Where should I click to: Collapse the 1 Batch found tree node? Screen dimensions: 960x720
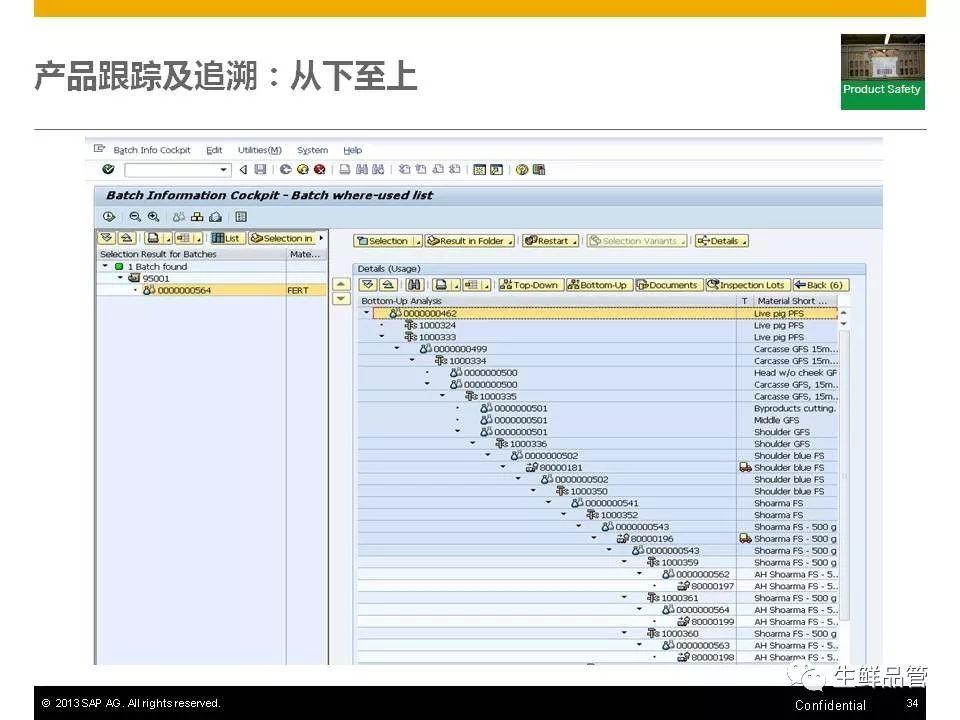pyautogui.click(x=105, y=267)
